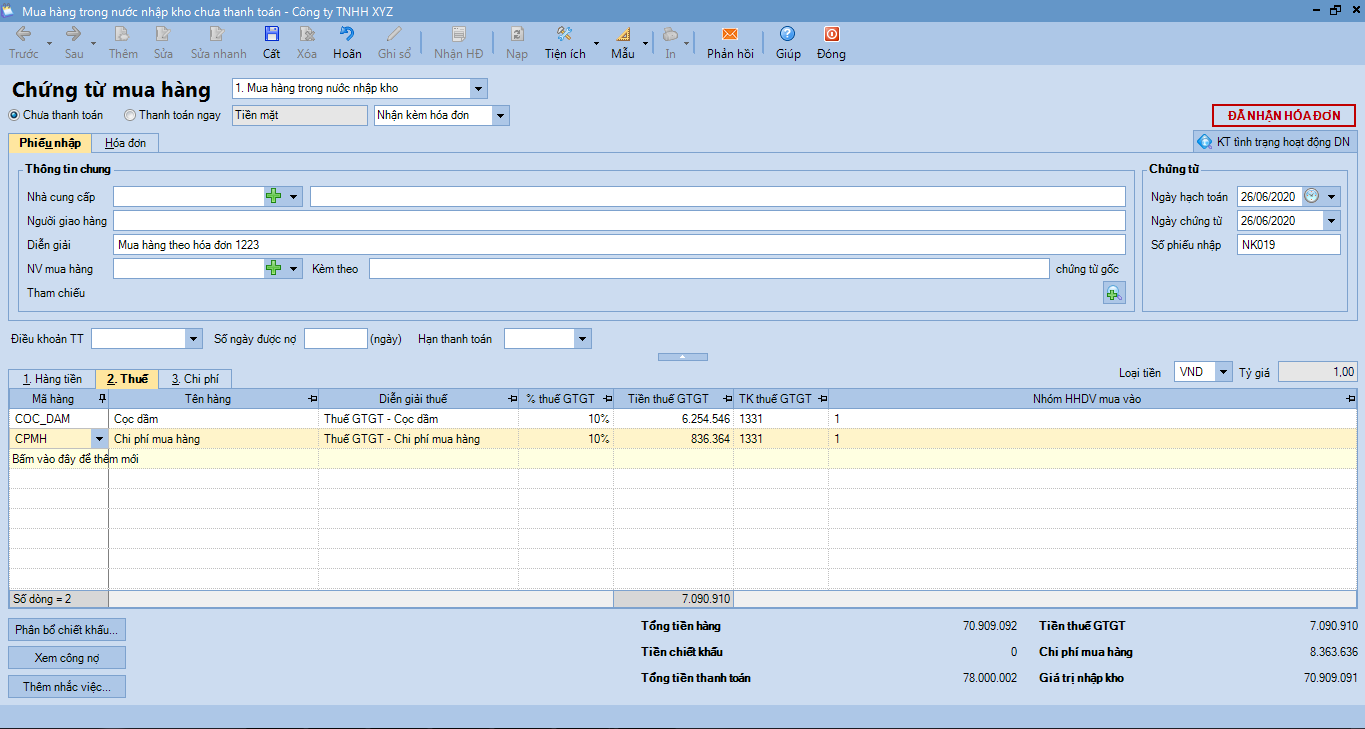Image resolution: width=1365 pixels, height=729 pixels.
Task: Click the Thêm nhắc việc button
Action: click(67, 687)
